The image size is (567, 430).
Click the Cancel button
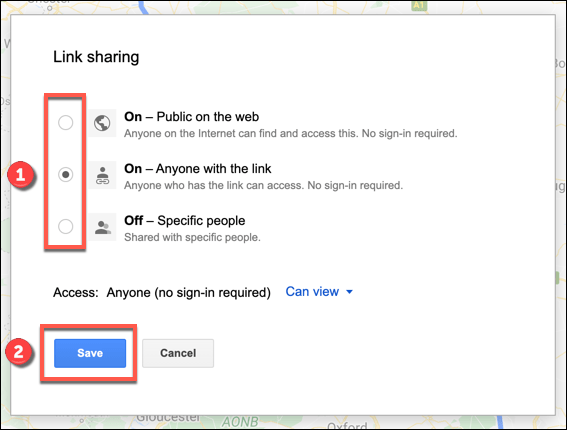178,353
